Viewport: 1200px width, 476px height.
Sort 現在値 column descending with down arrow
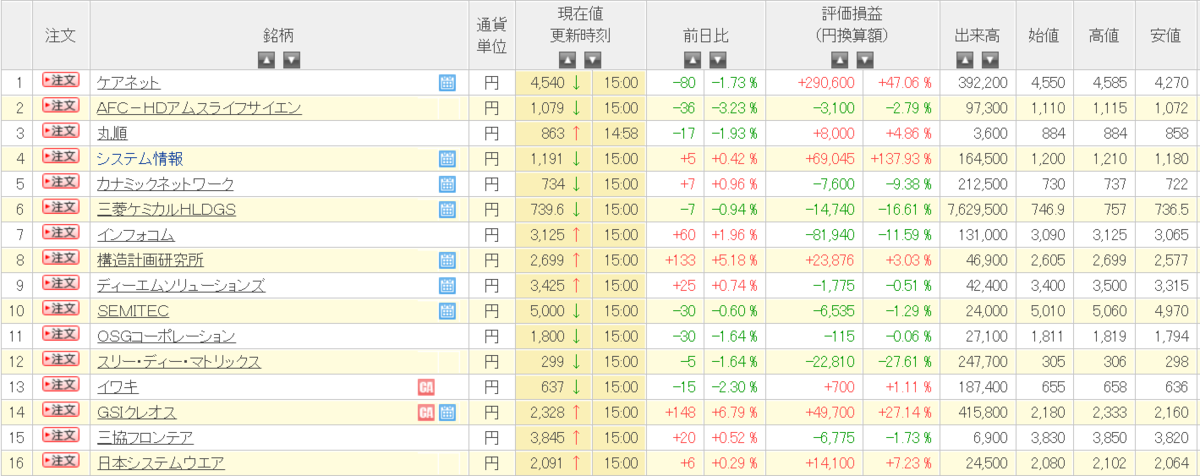[x=593, y=60]
